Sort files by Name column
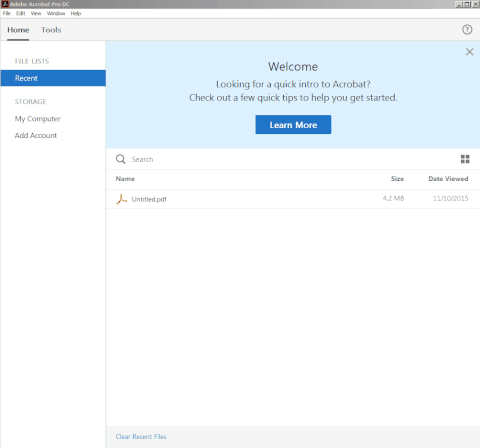The image size is (480, 448). tap(125, 179)
